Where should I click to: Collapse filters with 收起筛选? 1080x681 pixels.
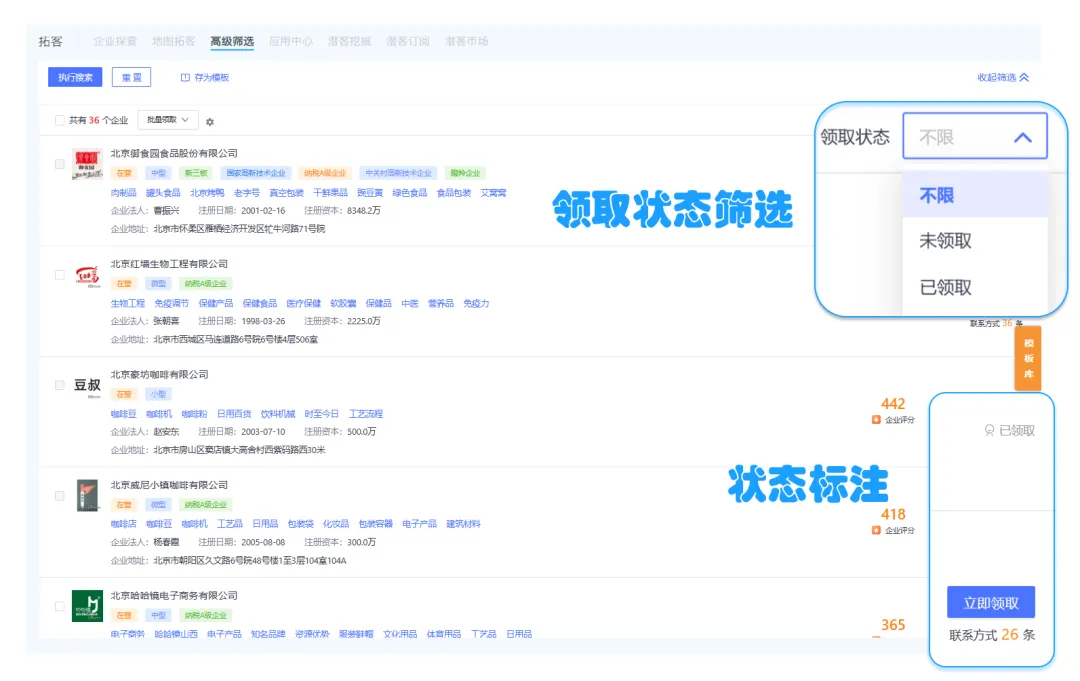pos(1002,77)
